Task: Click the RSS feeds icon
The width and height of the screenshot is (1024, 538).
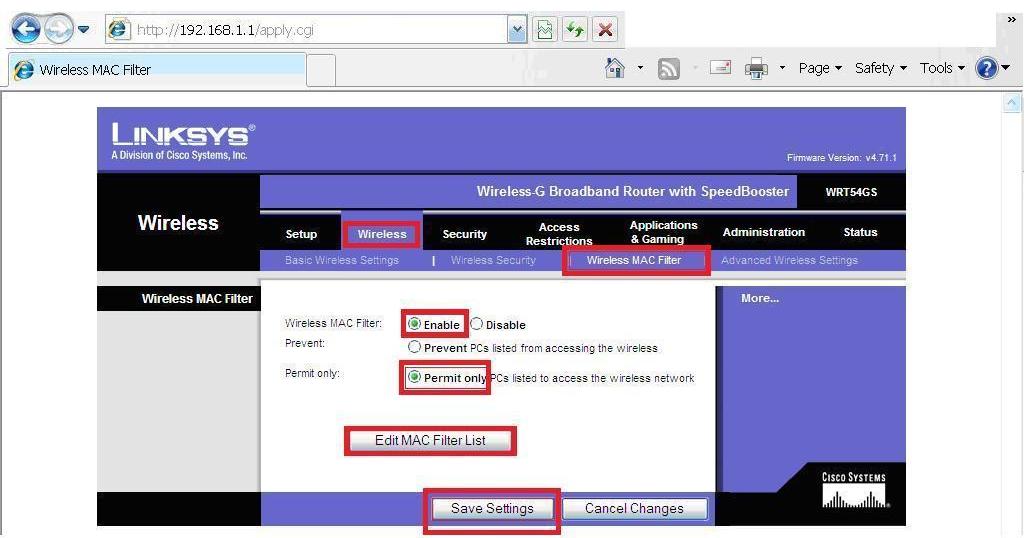Action: point(669,69)
